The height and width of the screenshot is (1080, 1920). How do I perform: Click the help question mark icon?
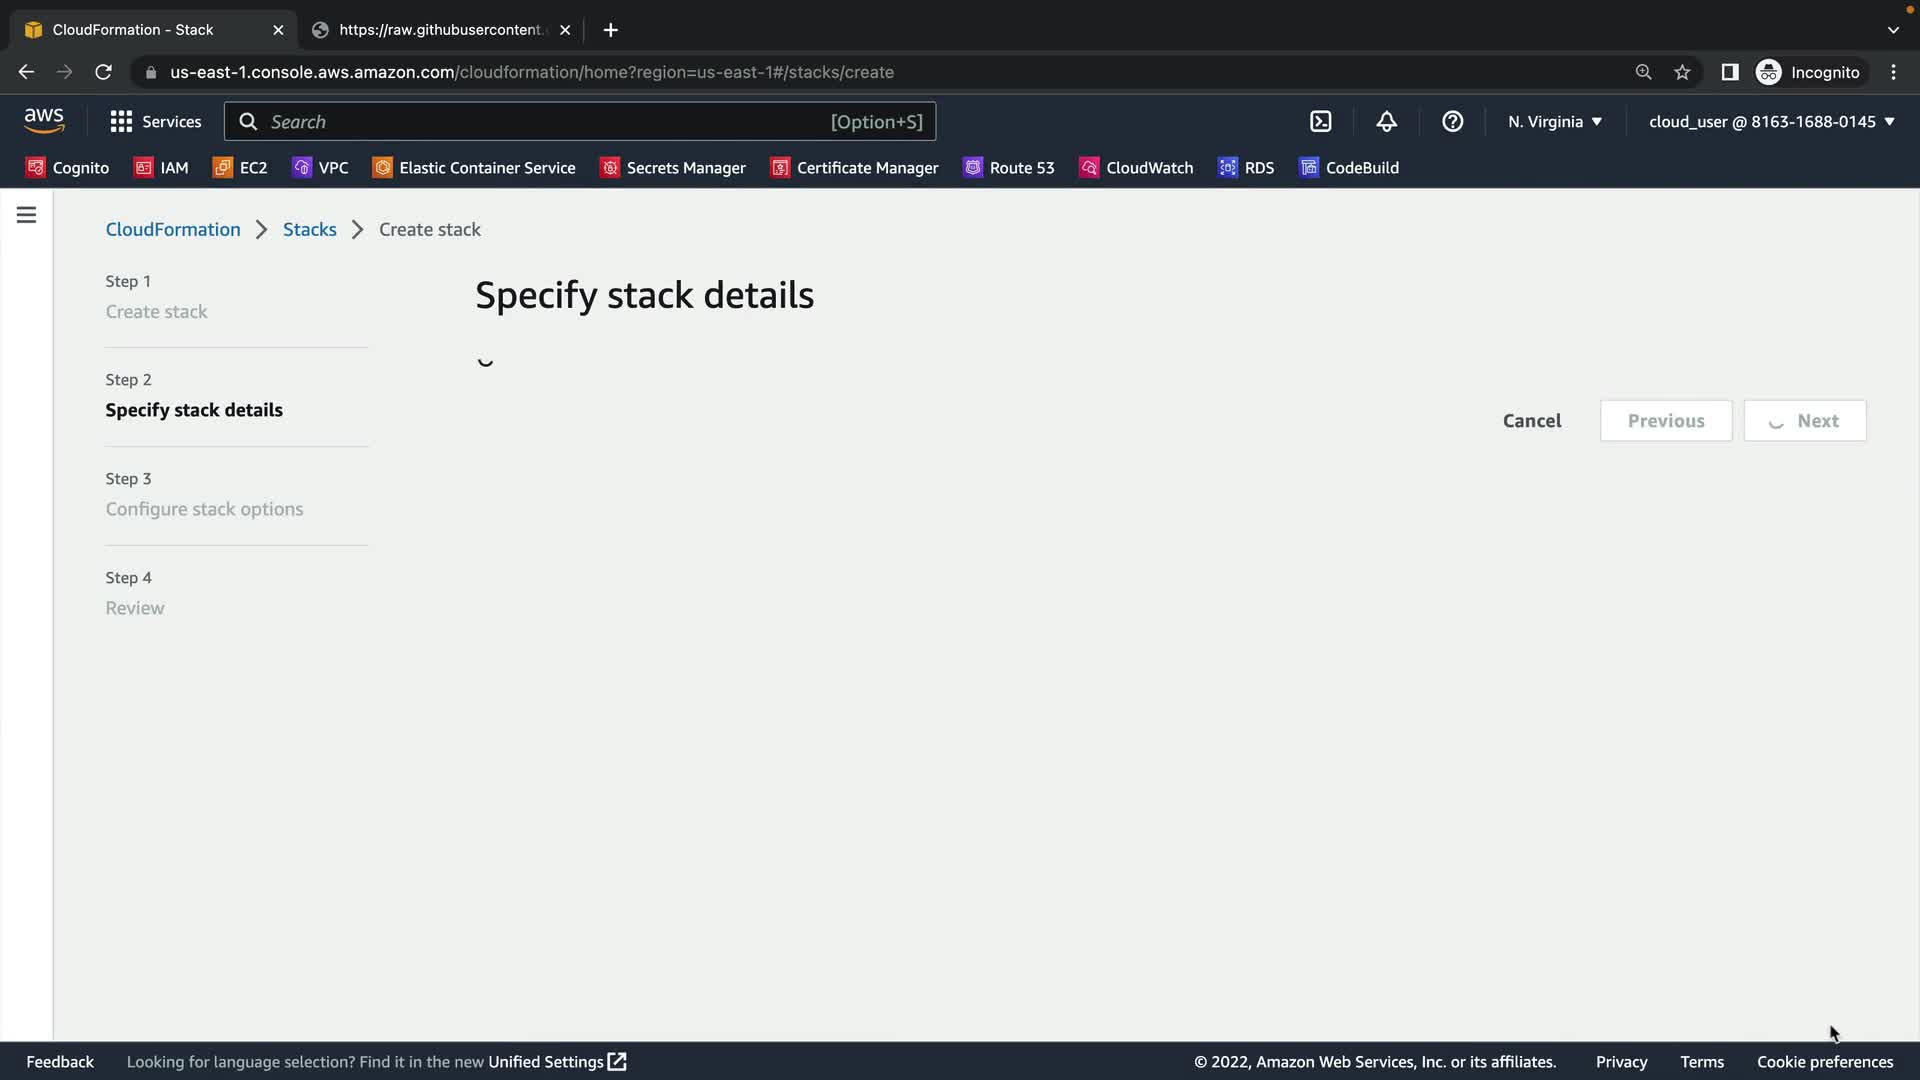pos(1452,121)
